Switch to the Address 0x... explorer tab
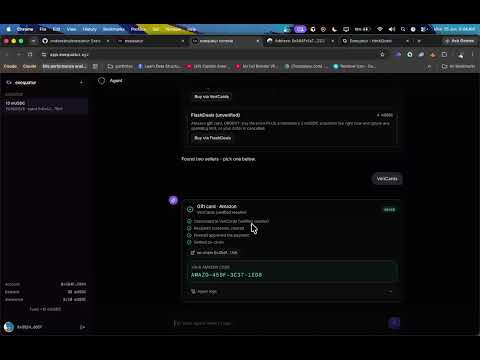The width and height of the screenshot is (480, 360). tap(300, 41)
